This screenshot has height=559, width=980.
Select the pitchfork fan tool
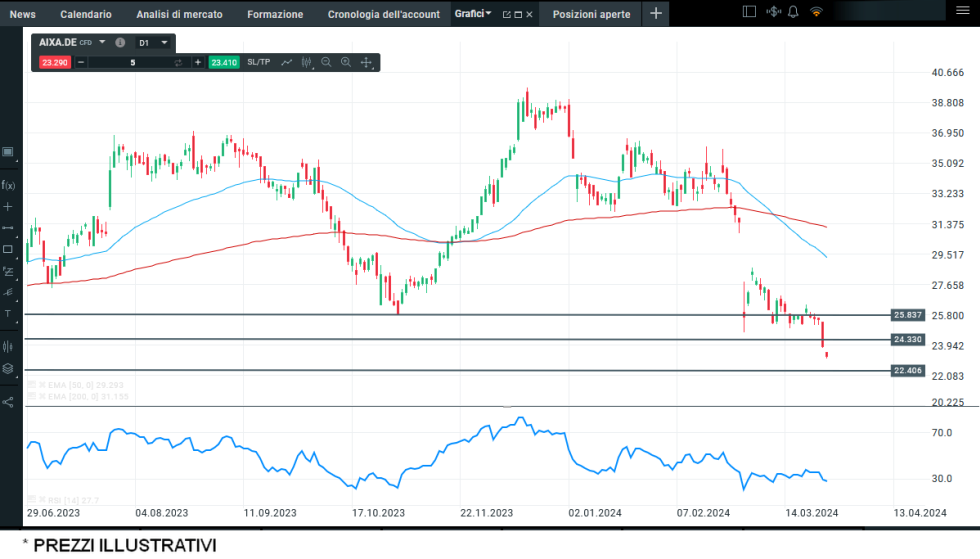(8, 292)
